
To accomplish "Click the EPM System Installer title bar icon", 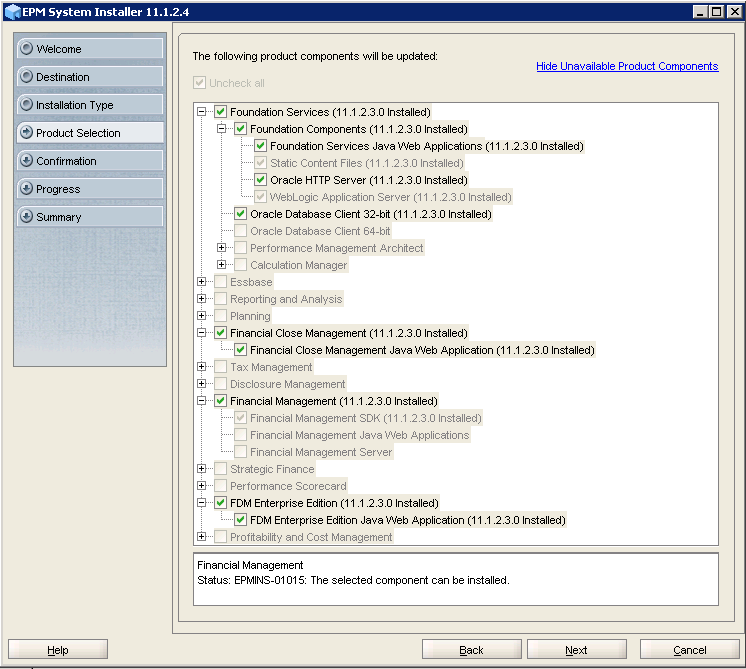I will [x=13, y=12].
